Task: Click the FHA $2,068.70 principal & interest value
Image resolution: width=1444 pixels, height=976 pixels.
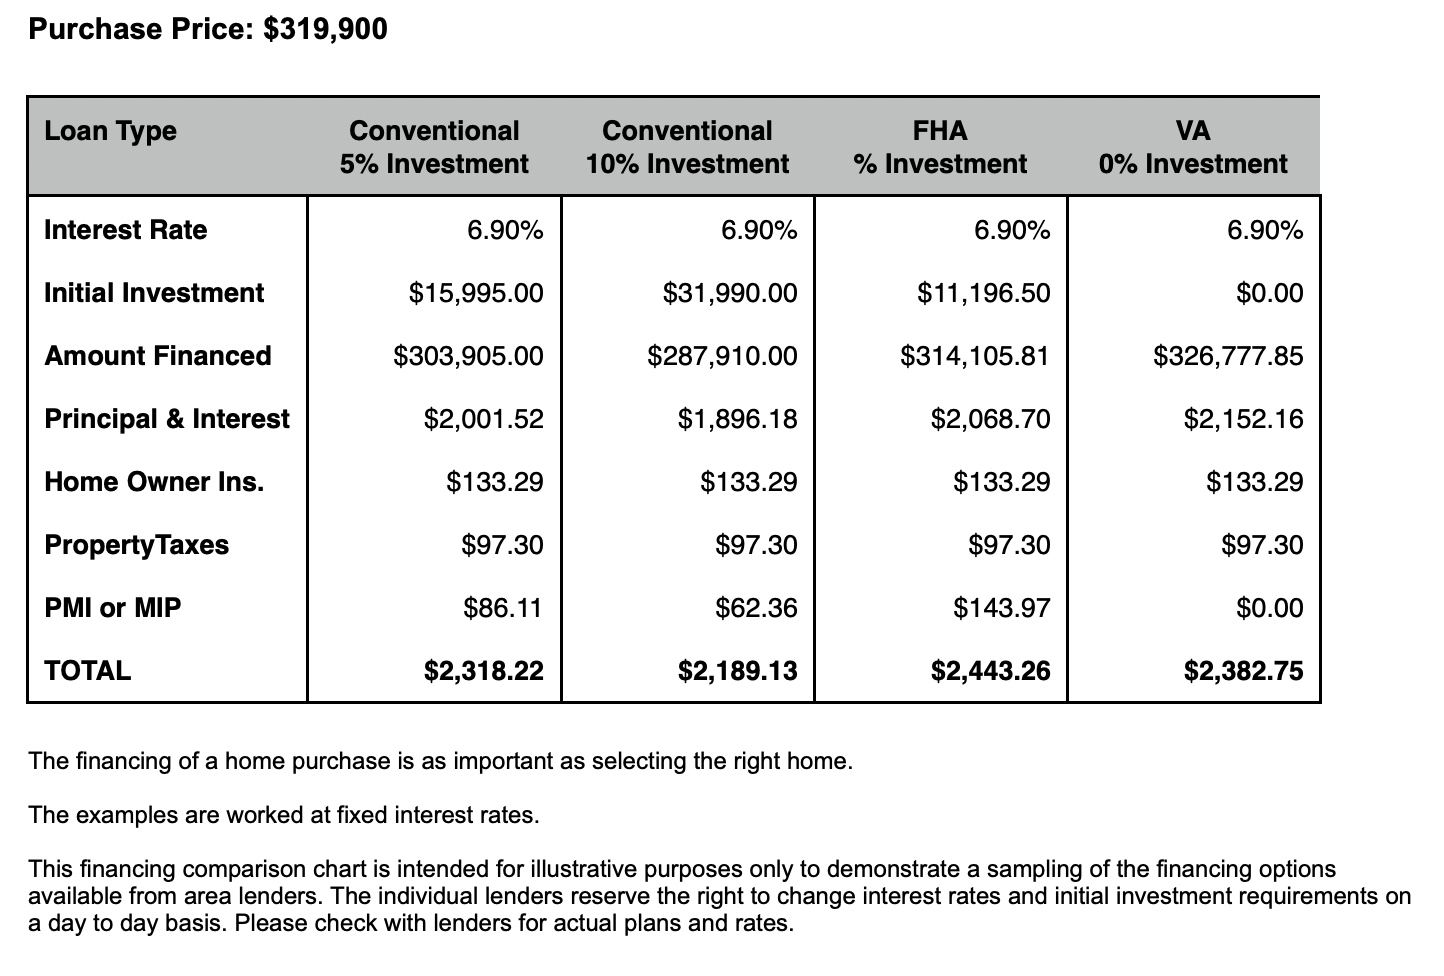Action: 990,419
